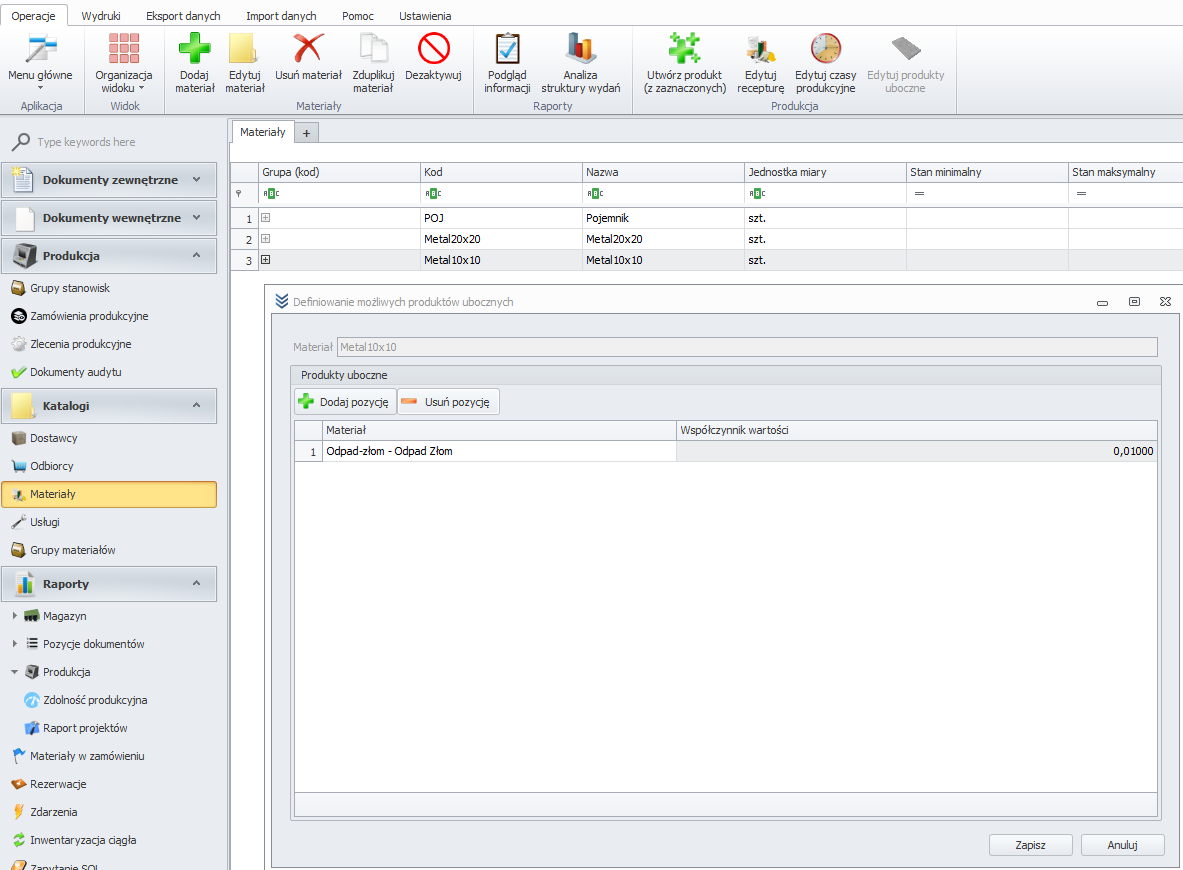Click the Kod filter row cell

(501, 194)
